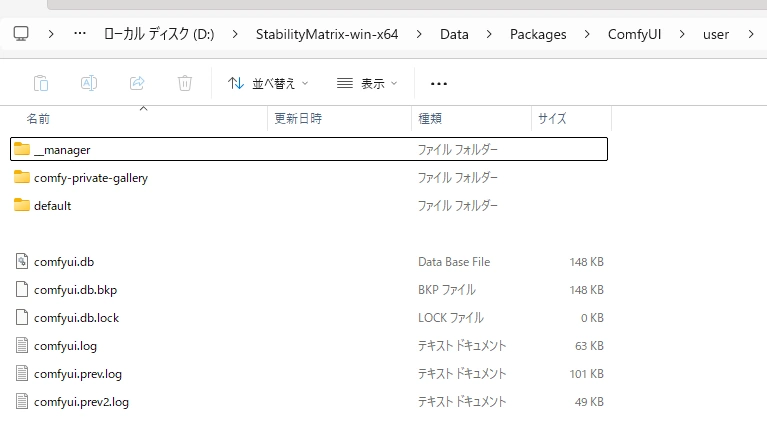Image resolution: width=767 pixels, height=424 pixels.
Task: Click the default folder icon
Action: (x=22, y=204)
